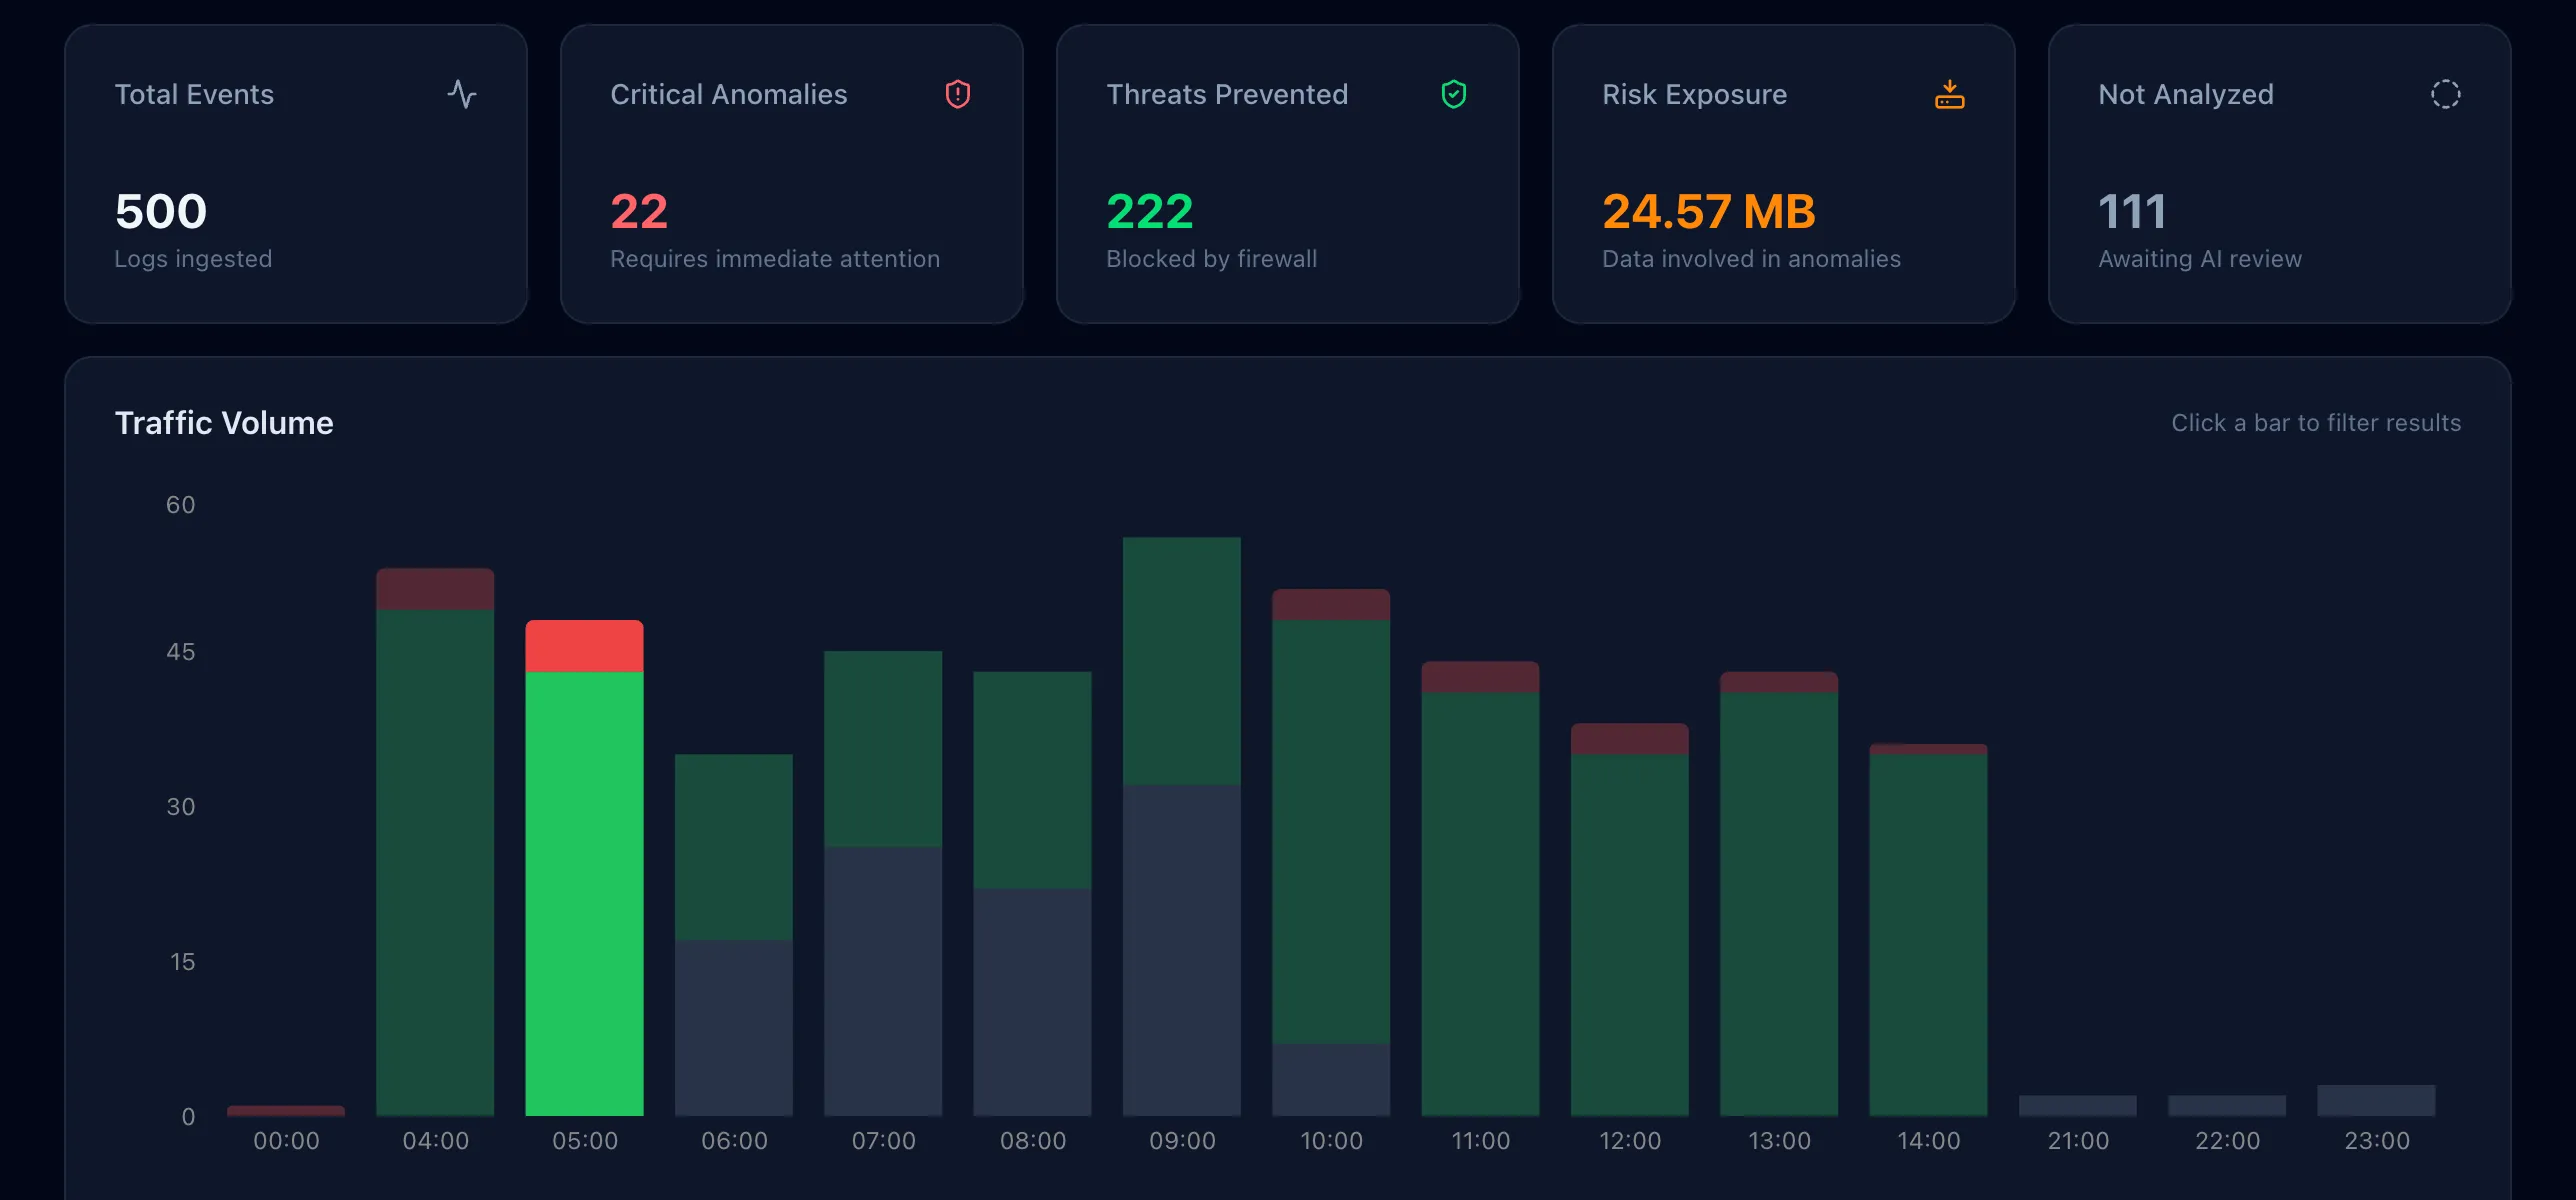
Task: Click the tiny red bar above 00:00
Action: [x=285, y=1108]
